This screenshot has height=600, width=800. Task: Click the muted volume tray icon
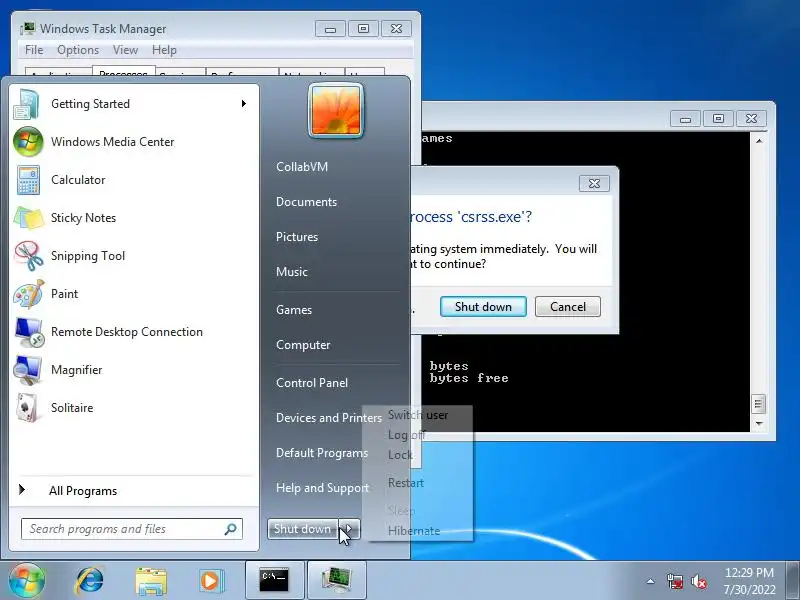699,581
